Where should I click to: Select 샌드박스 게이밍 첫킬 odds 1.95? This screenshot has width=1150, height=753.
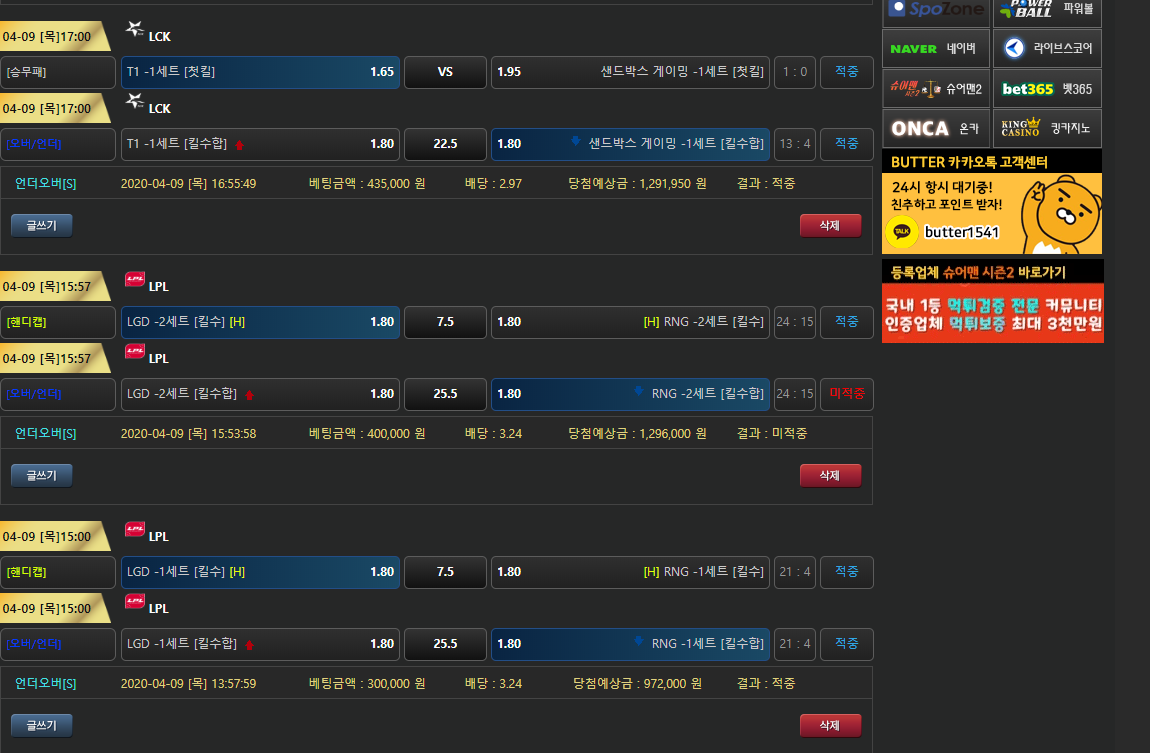(630, 72)
